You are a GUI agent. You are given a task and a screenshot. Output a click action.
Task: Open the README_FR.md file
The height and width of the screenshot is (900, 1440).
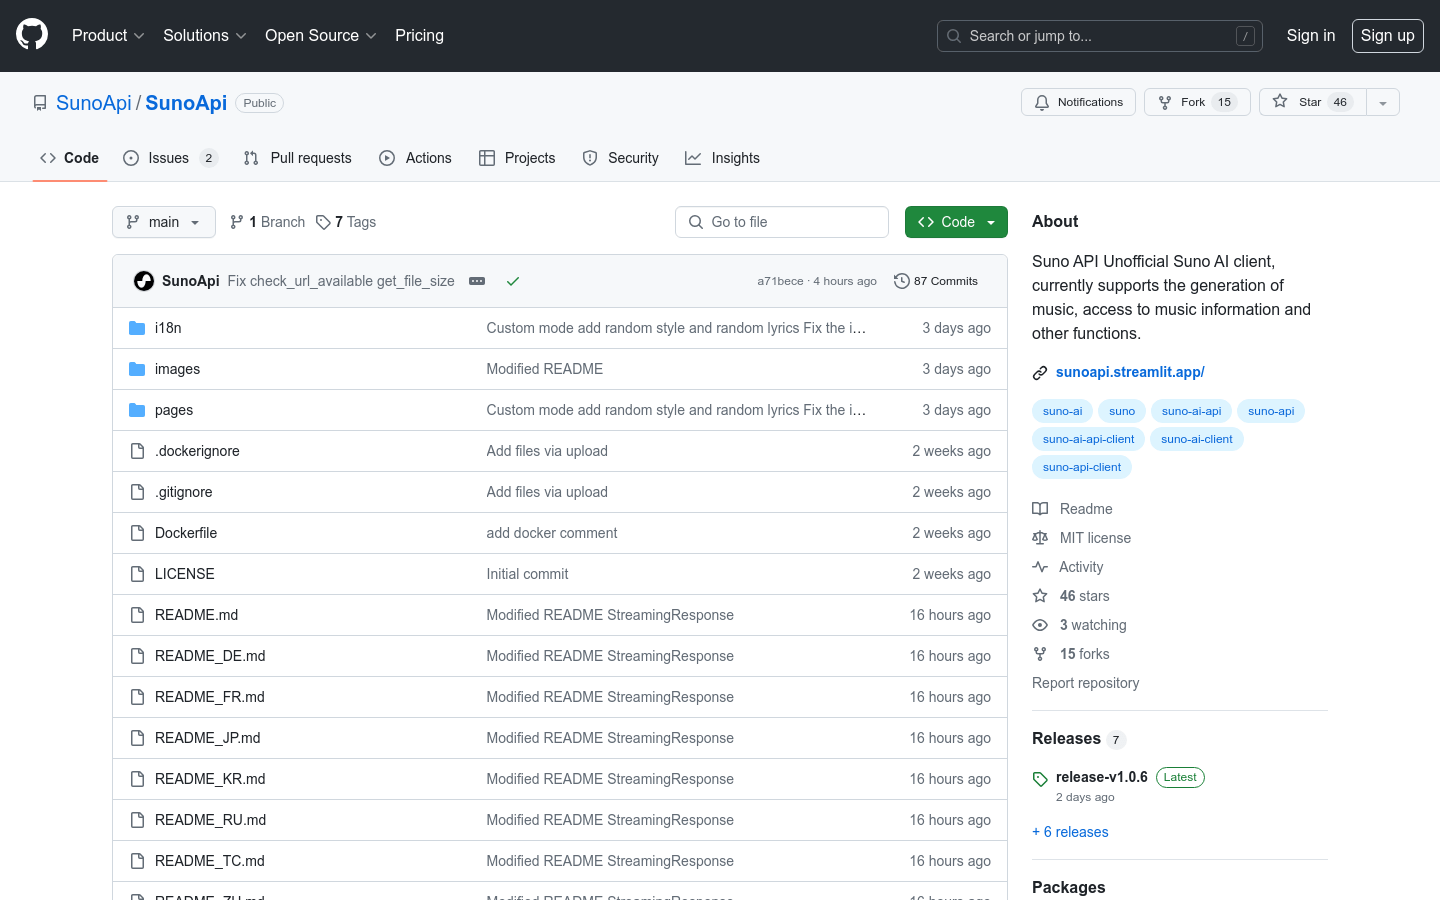coord(210,697)
